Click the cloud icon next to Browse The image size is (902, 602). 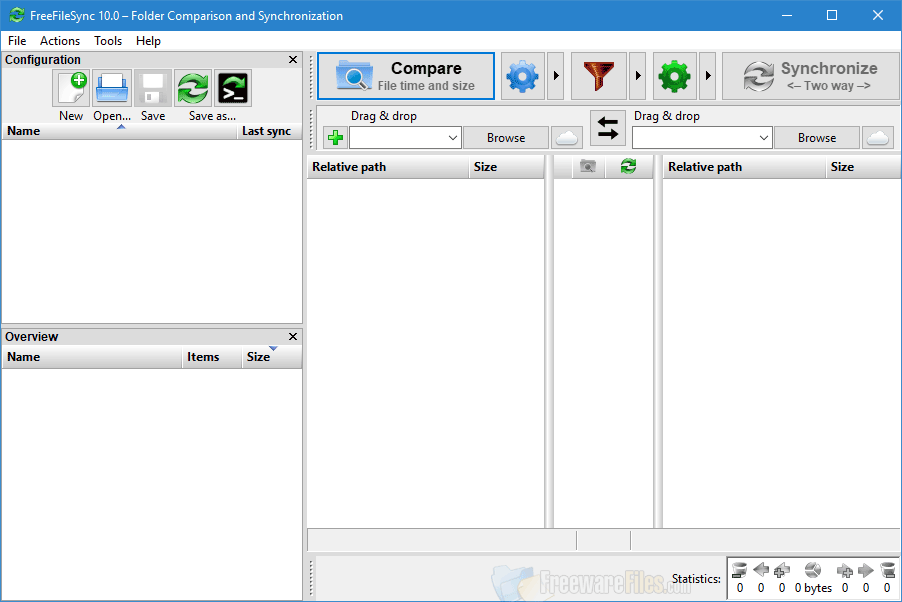(566, 137)
